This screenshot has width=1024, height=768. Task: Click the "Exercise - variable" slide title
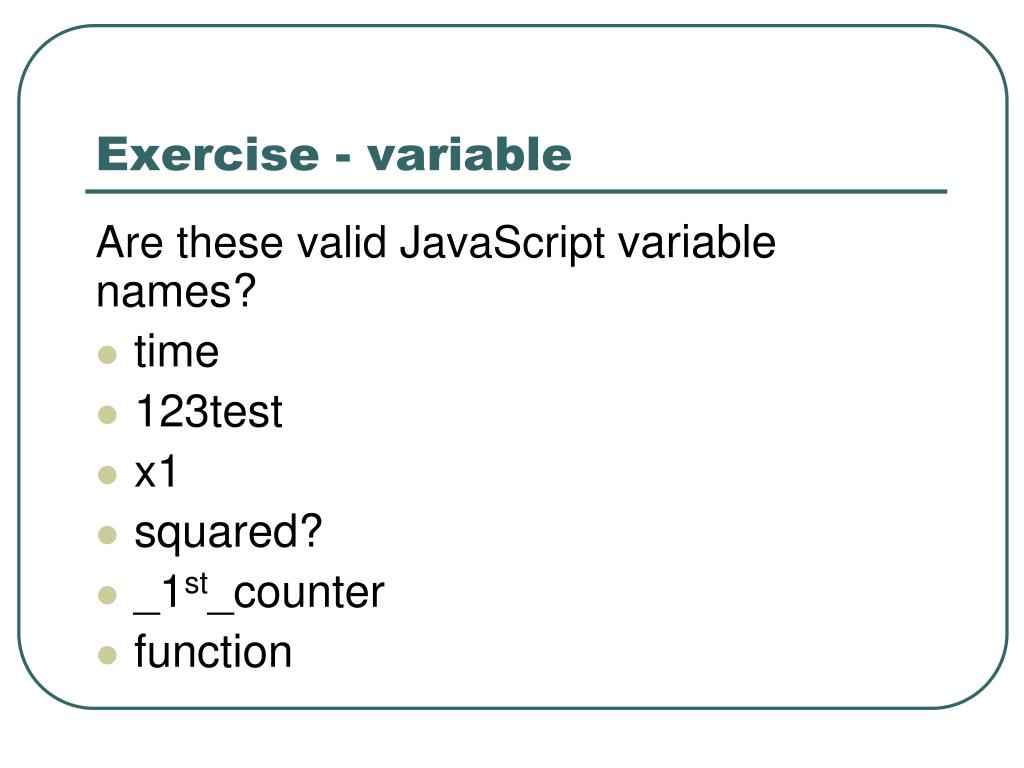point(334,155)
